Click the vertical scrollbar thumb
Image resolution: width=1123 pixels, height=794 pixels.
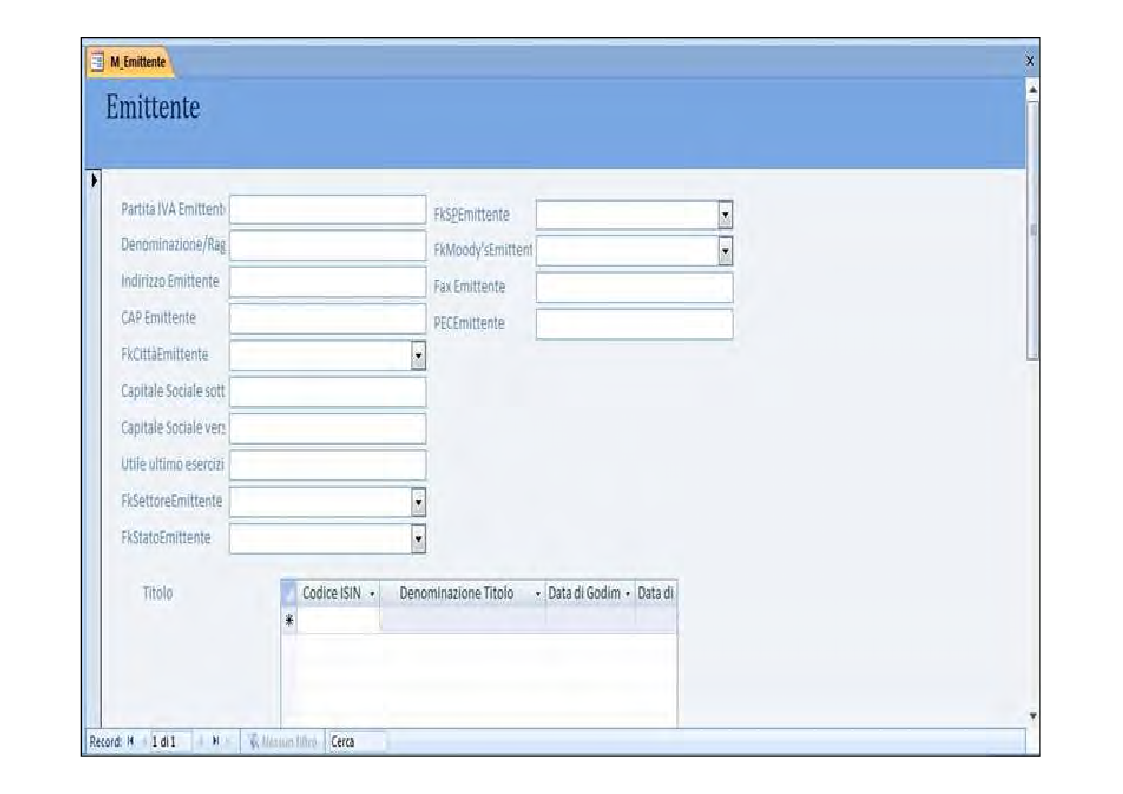click(1033, 229)
